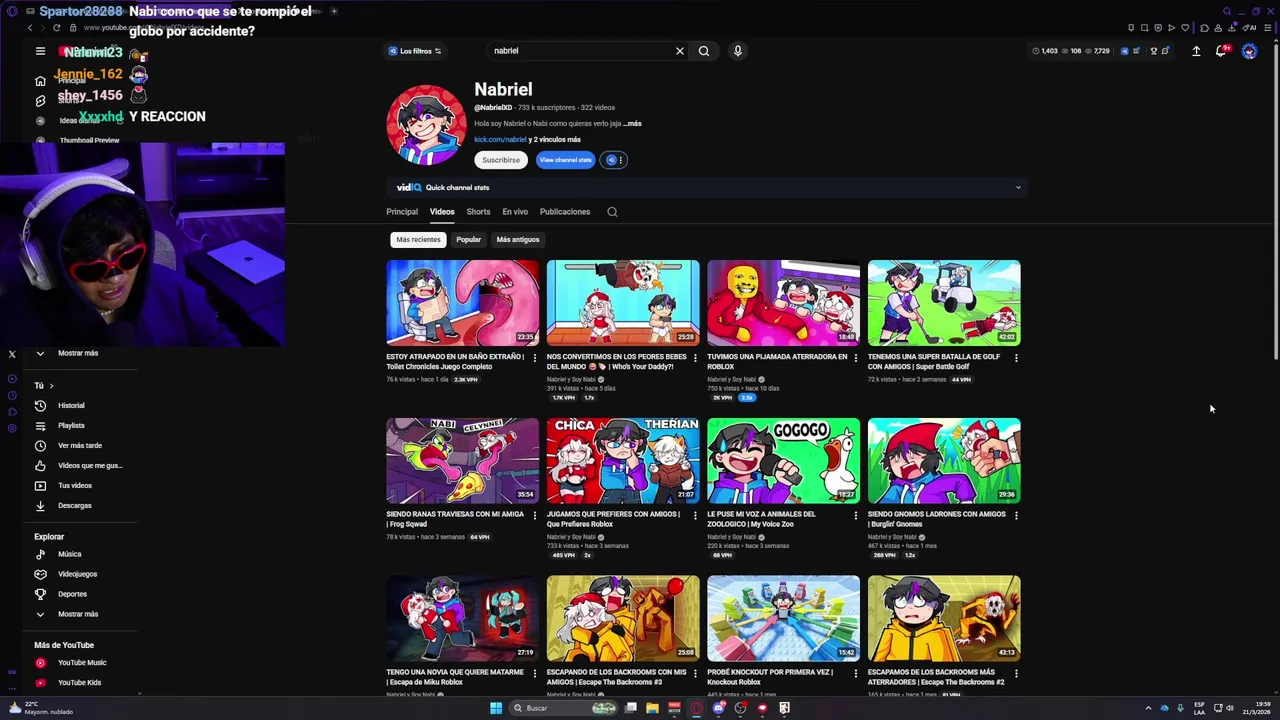Switch to the Principal channel tab

[x=402, y=212]
